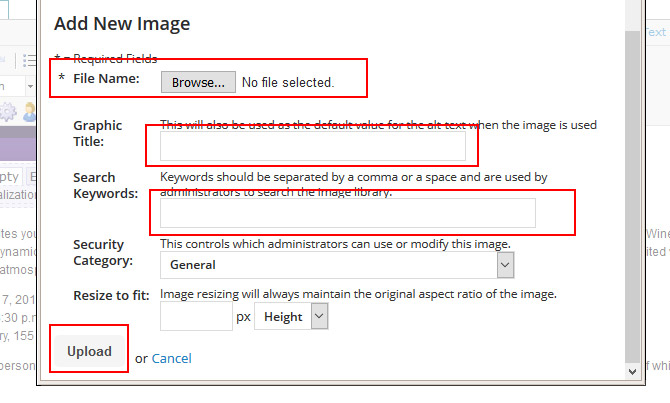Click the Graphic Title label
The image size is (670, 403).
[98, 133]
